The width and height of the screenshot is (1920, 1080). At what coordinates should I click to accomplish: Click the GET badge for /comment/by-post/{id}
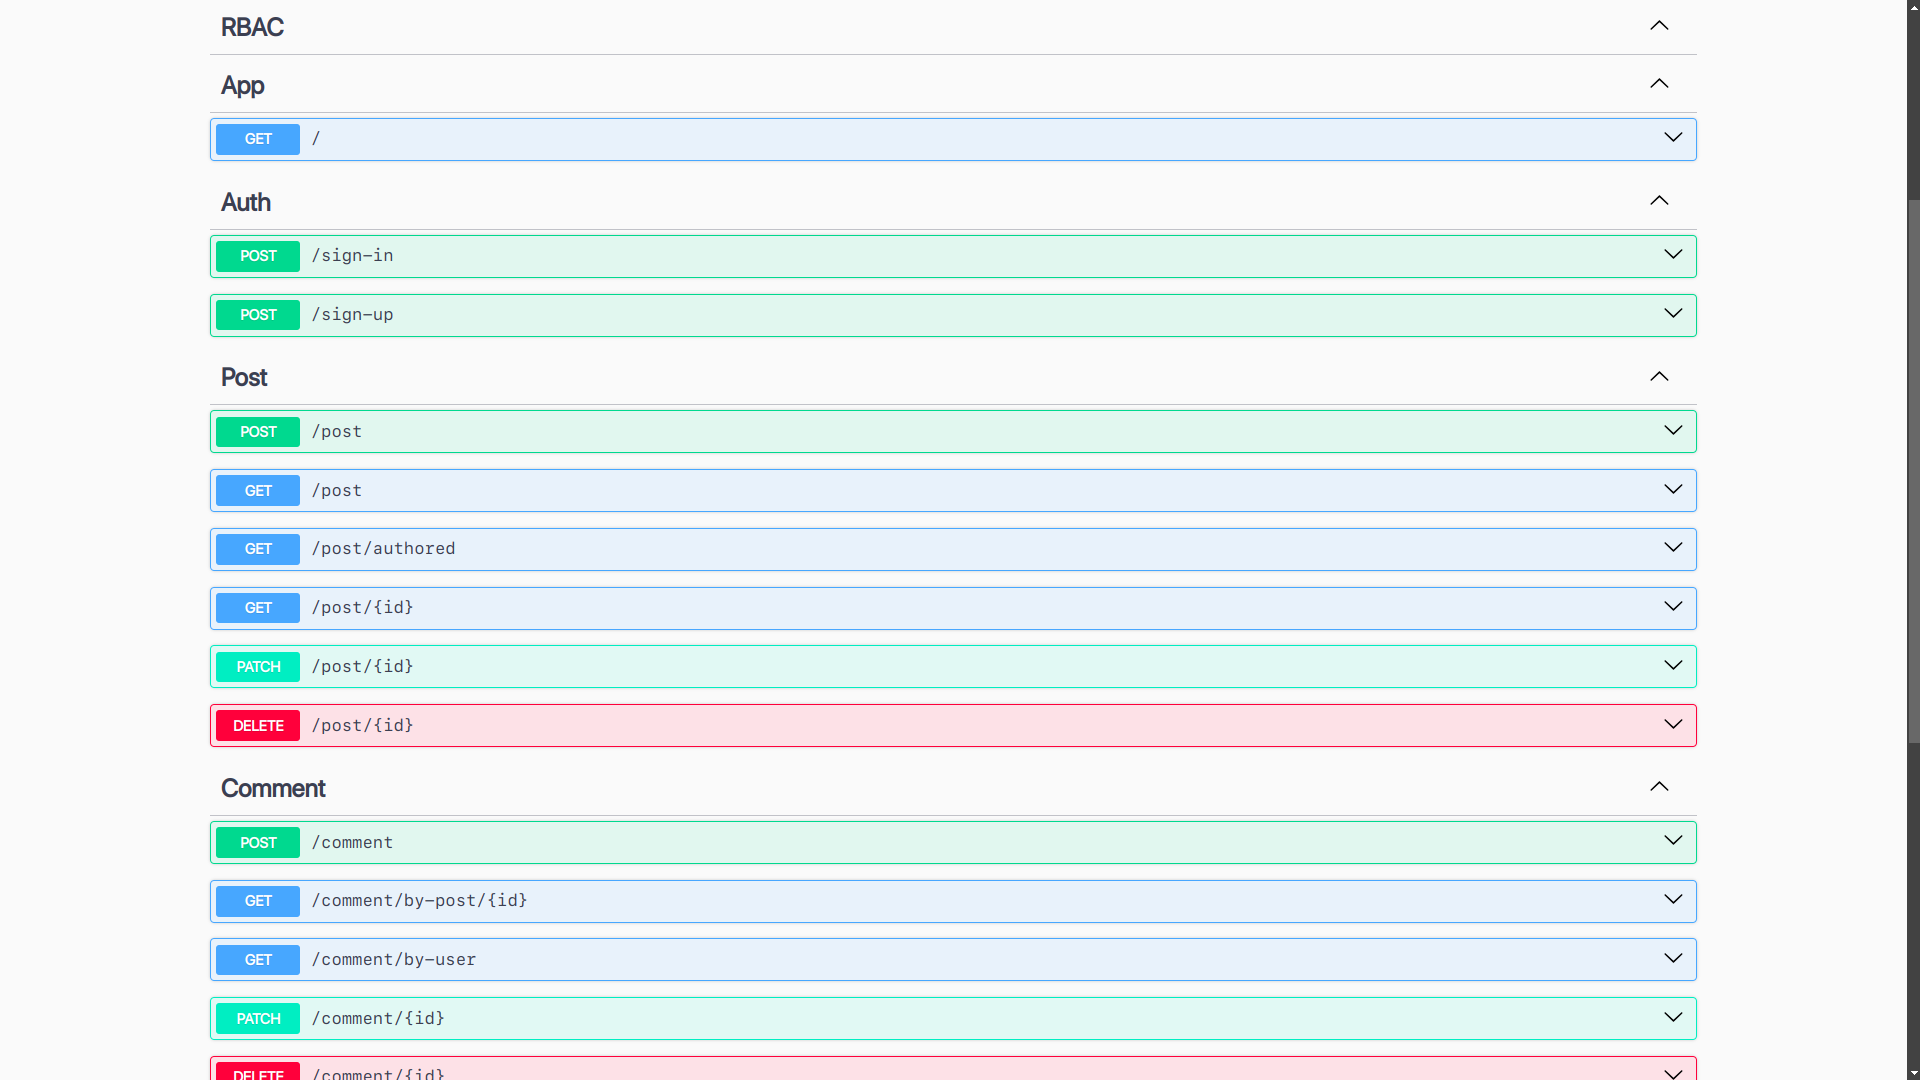pos(258,901)
